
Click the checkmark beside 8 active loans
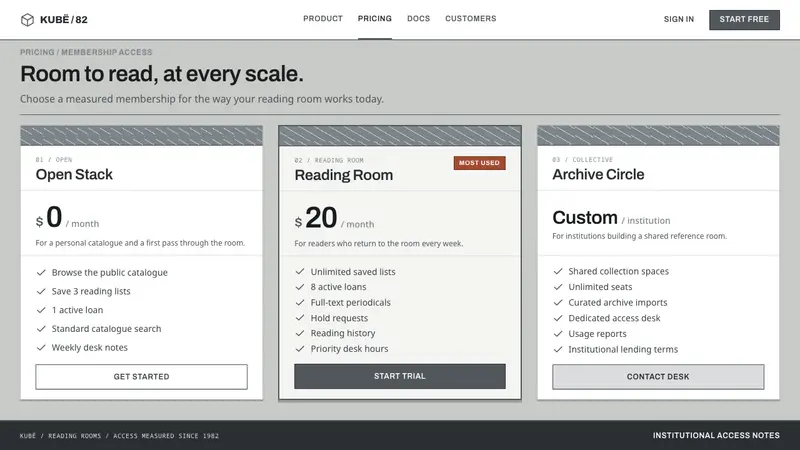300,287
